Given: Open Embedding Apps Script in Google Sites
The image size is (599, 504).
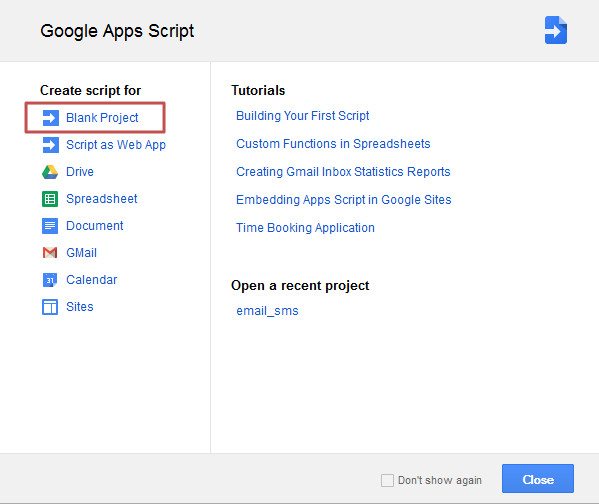Looking at the screenshot, I should pos(343,199).
